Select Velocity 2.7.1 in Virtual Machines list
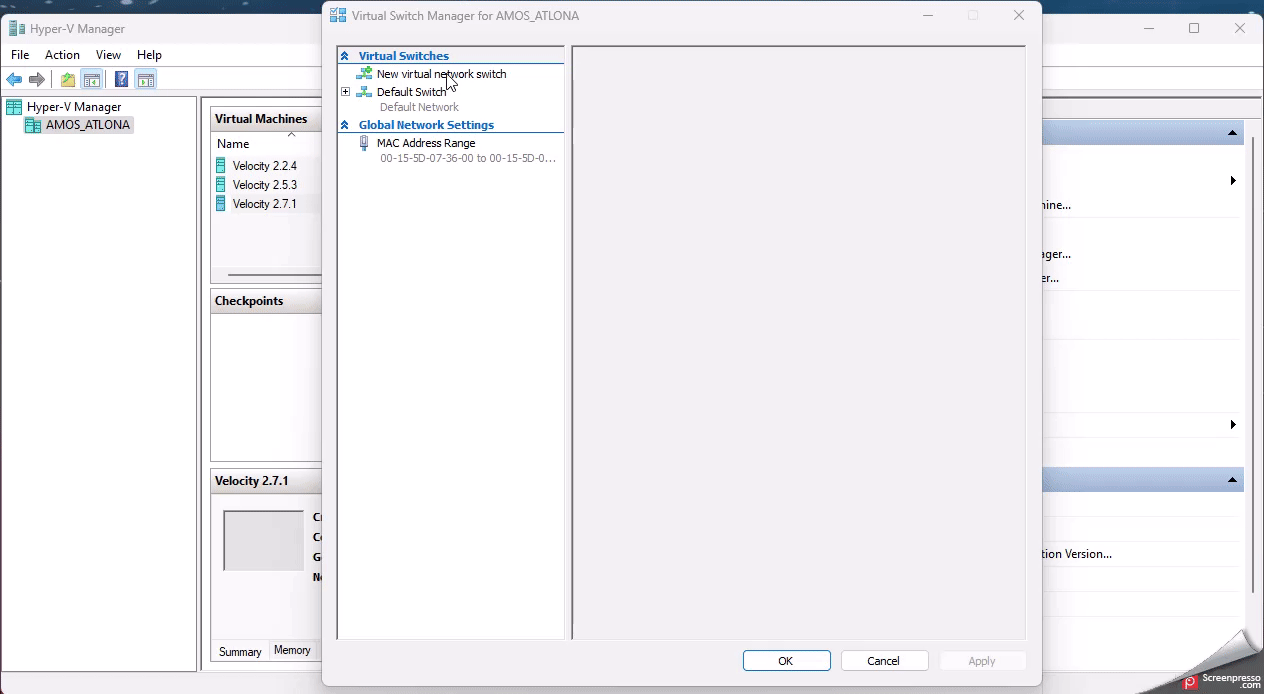Screen dimensions: 1264x694 click(x=265, y=204)
